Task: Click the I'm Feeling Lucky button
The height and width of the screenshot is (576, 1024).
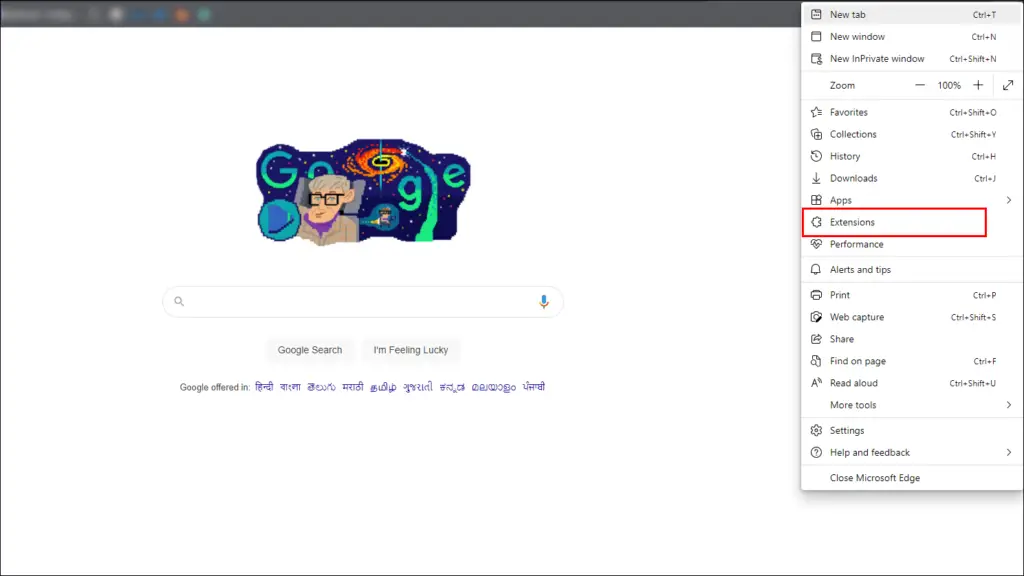Action: coord(411,350)
